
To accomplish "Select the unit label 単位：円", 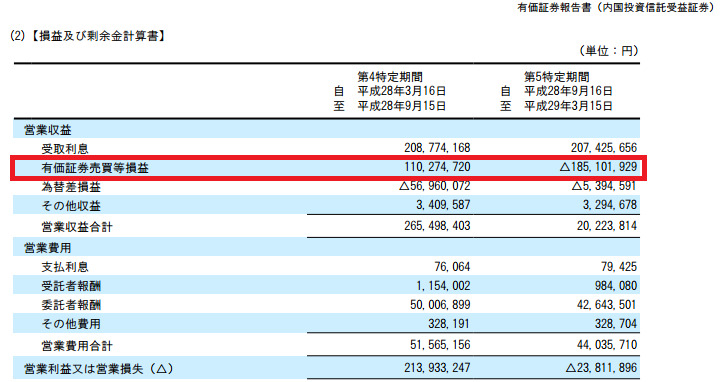I will pyautogui.click(x=609, y=51).
